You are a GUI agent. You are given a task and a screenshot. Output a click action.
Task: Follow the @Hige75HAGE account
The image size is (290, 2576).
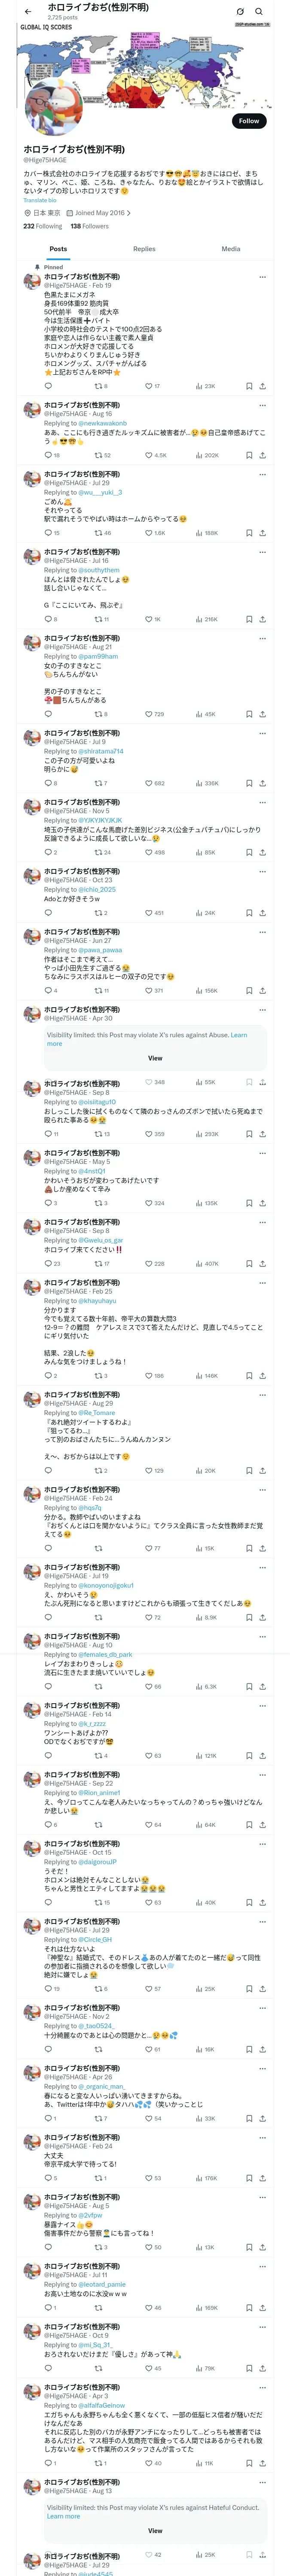coord(248,121)
